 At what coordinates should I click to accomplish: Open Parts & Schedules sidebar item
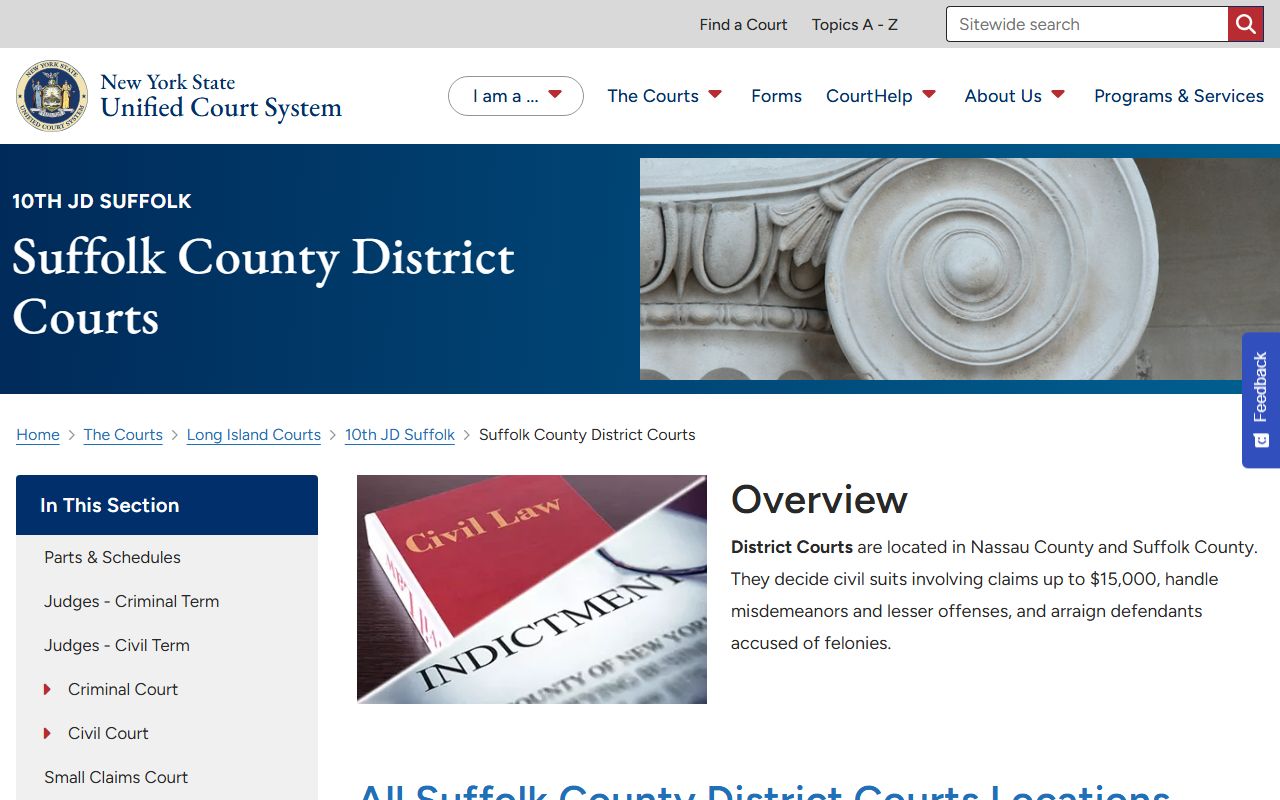point(112,557)
